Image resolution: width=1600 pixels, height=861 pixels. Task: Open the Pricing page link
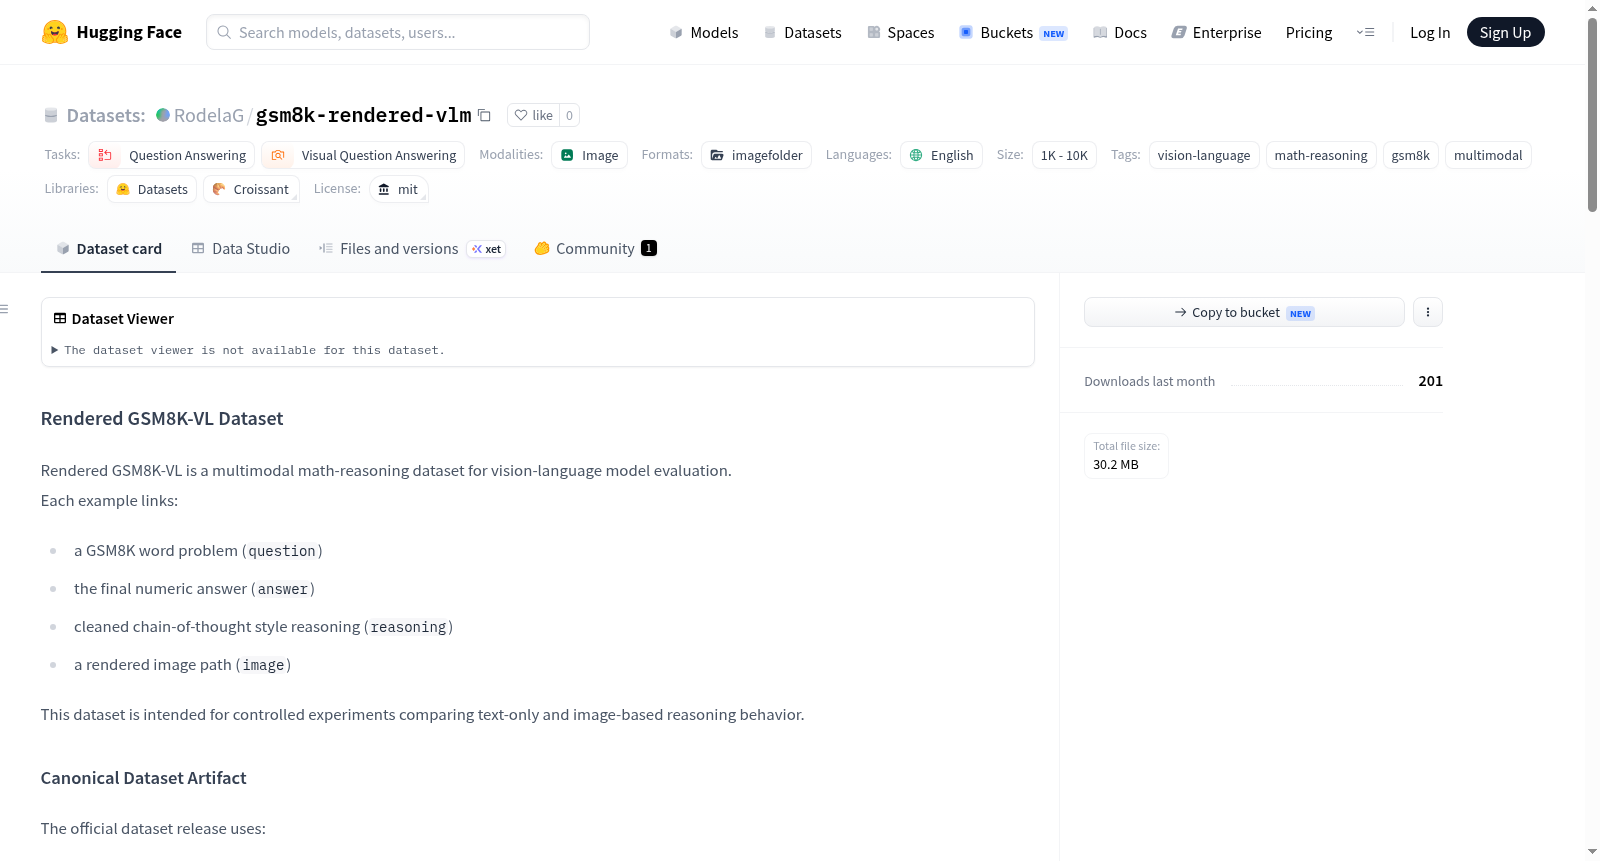1309,32
